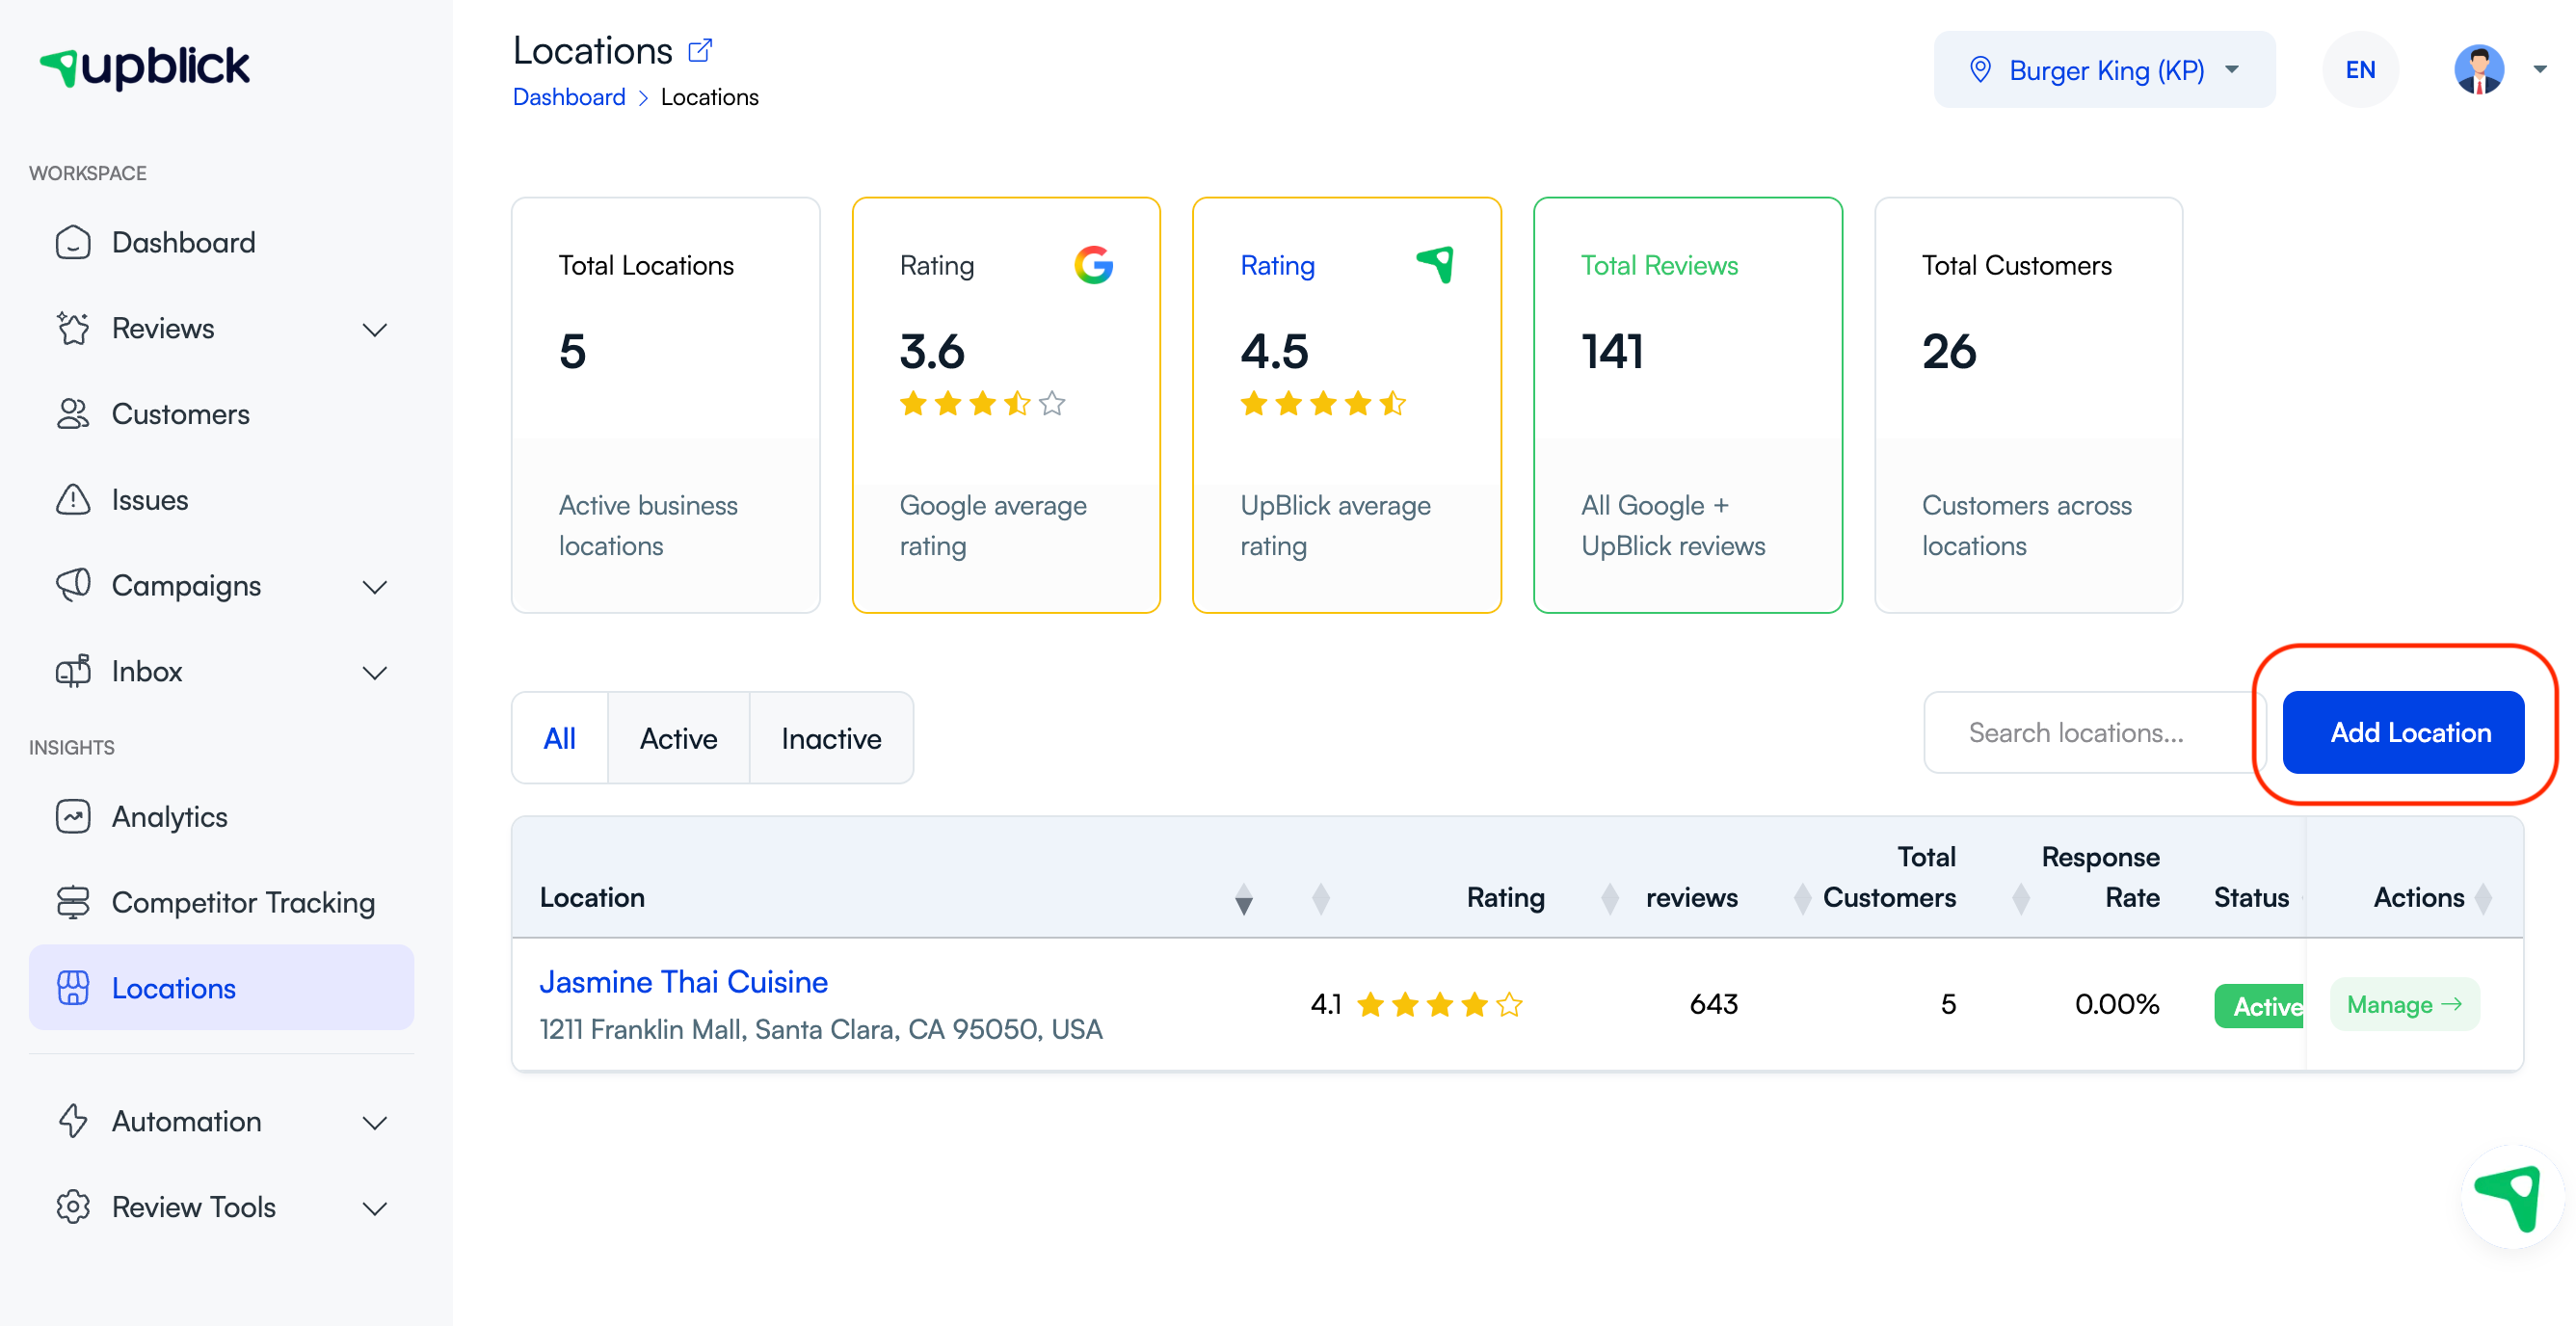
Task: Expand the Inbox submenu chevron
Action: click(375, 672)
